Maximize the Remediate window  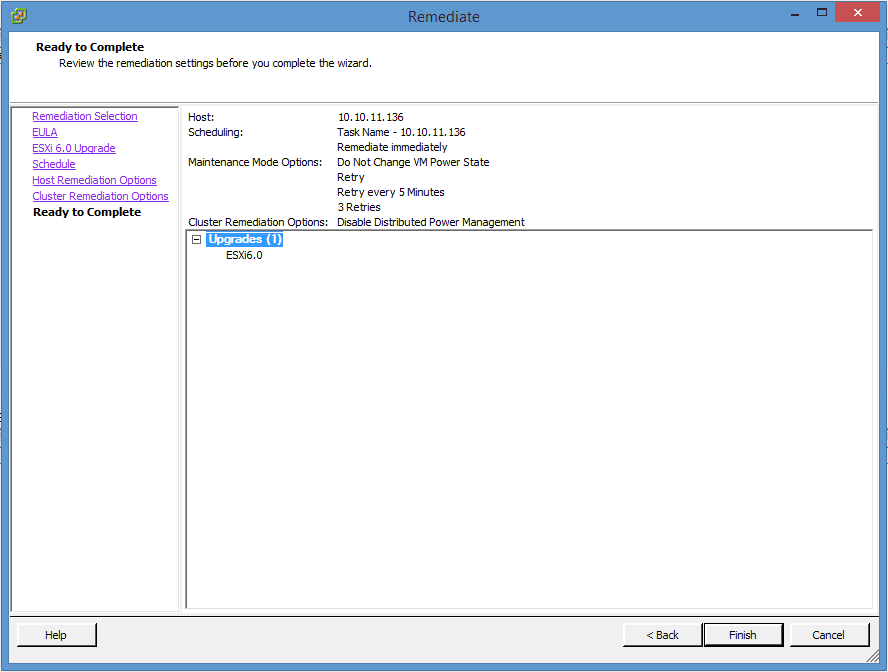(x=822, y=12)
